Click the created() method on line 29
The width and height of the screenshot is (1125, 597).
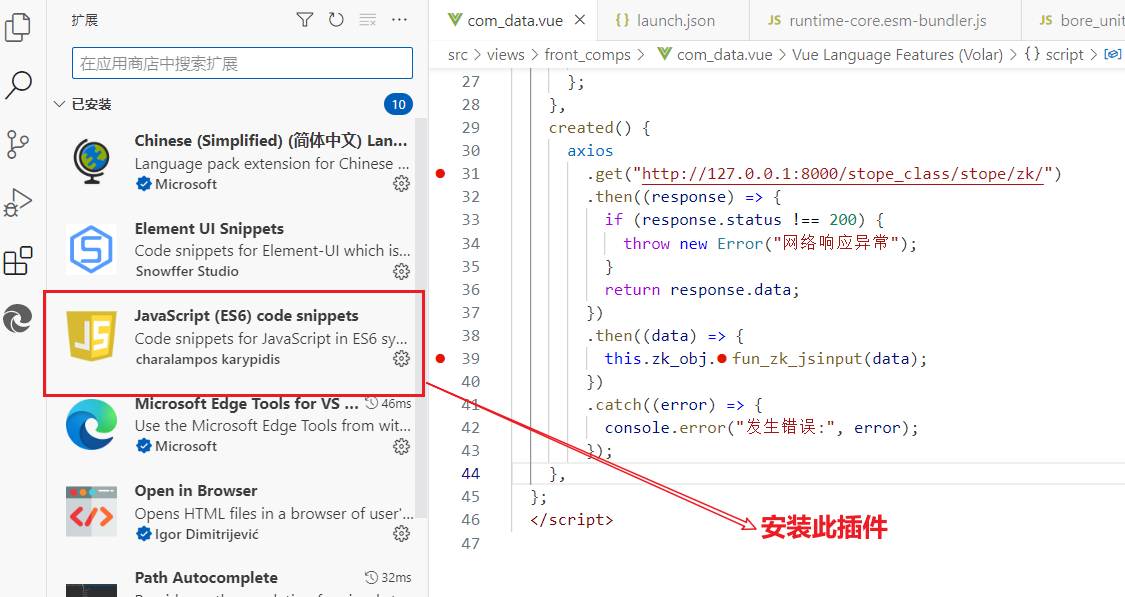[590, 128]
